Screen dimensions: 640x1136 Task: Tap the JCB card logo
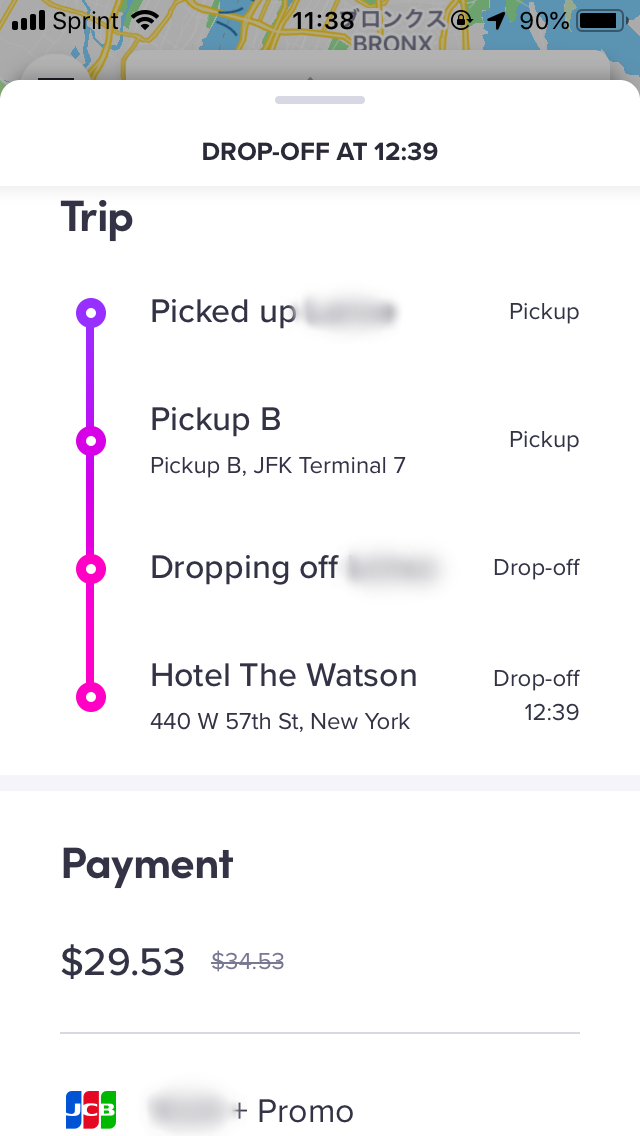[91, 1110]
